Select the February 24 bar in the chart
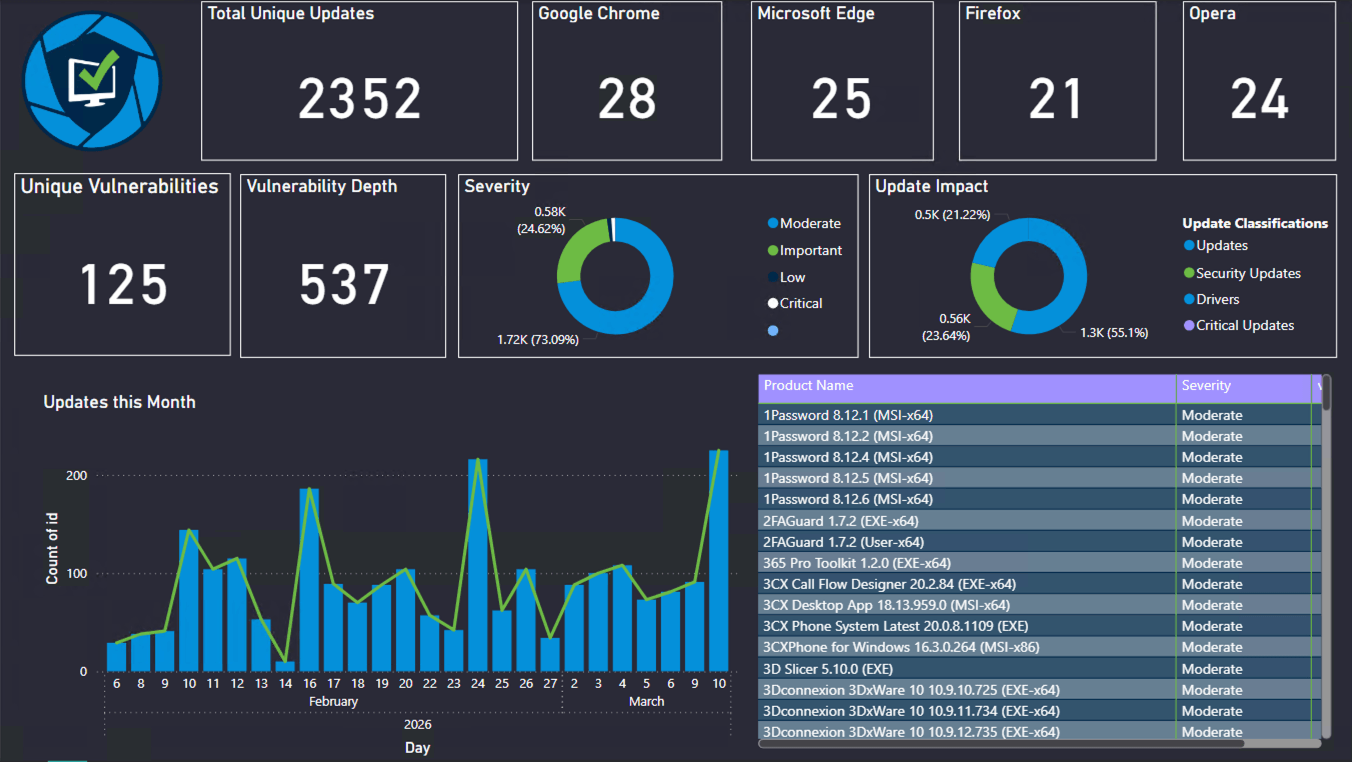The height and width of the screenshot is (762, 1352). pyautogui.click(x=478, y=565)
